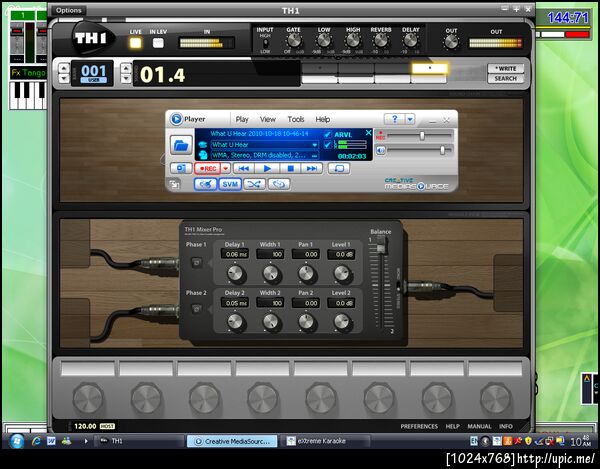Move the Balance fader in Mixer Pro
Screen dimensions: 600x469
coord(381,248)
